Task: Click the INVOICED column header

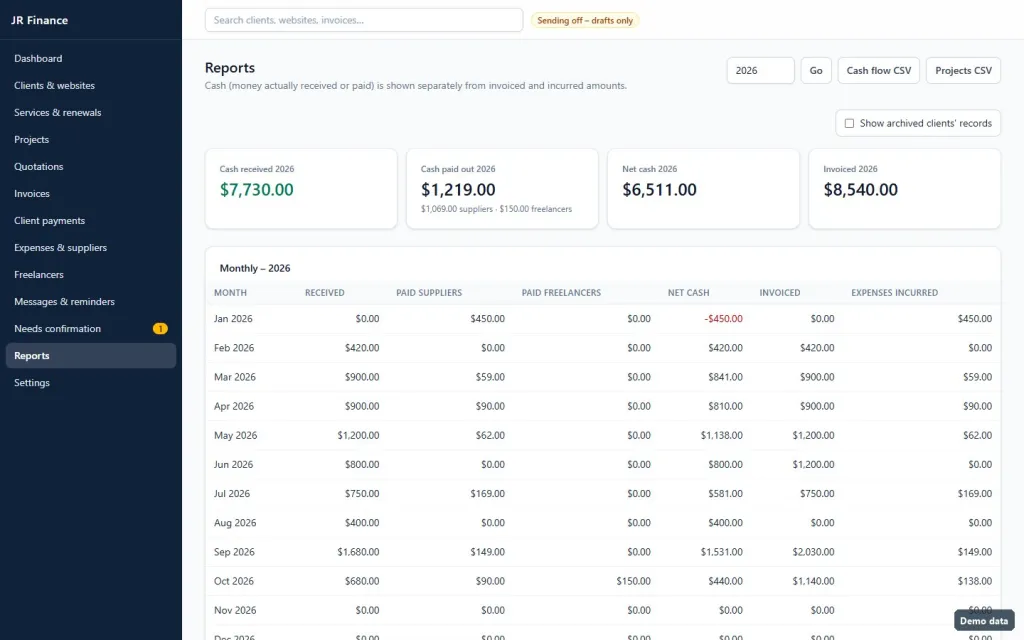Action: point(780,293)
